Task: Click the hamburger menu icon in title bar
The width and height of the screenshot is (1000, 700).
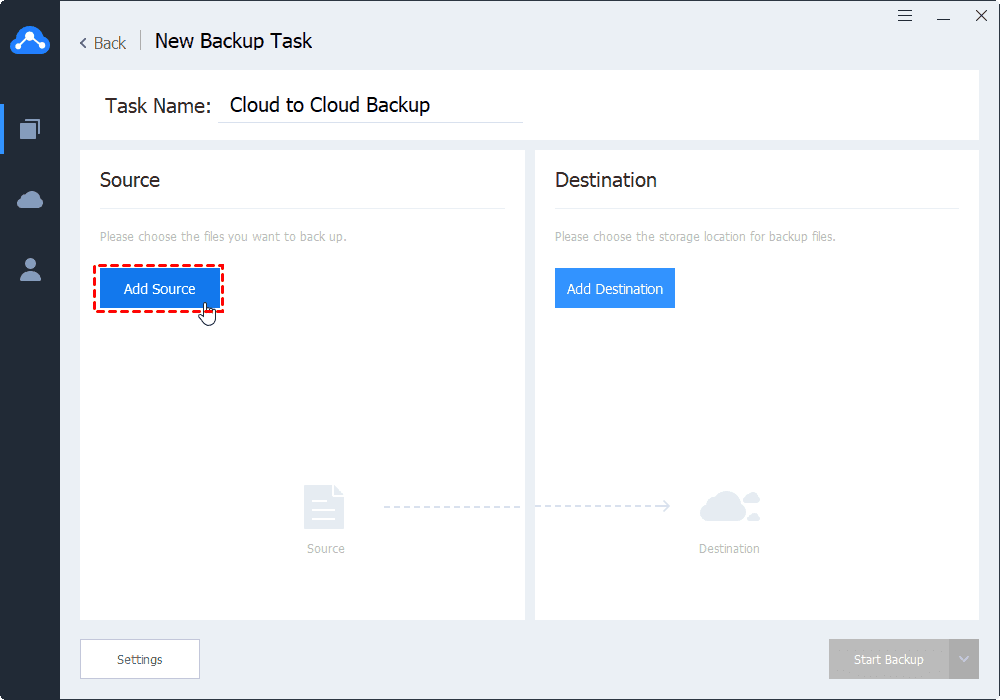Action: coord(905,16)
